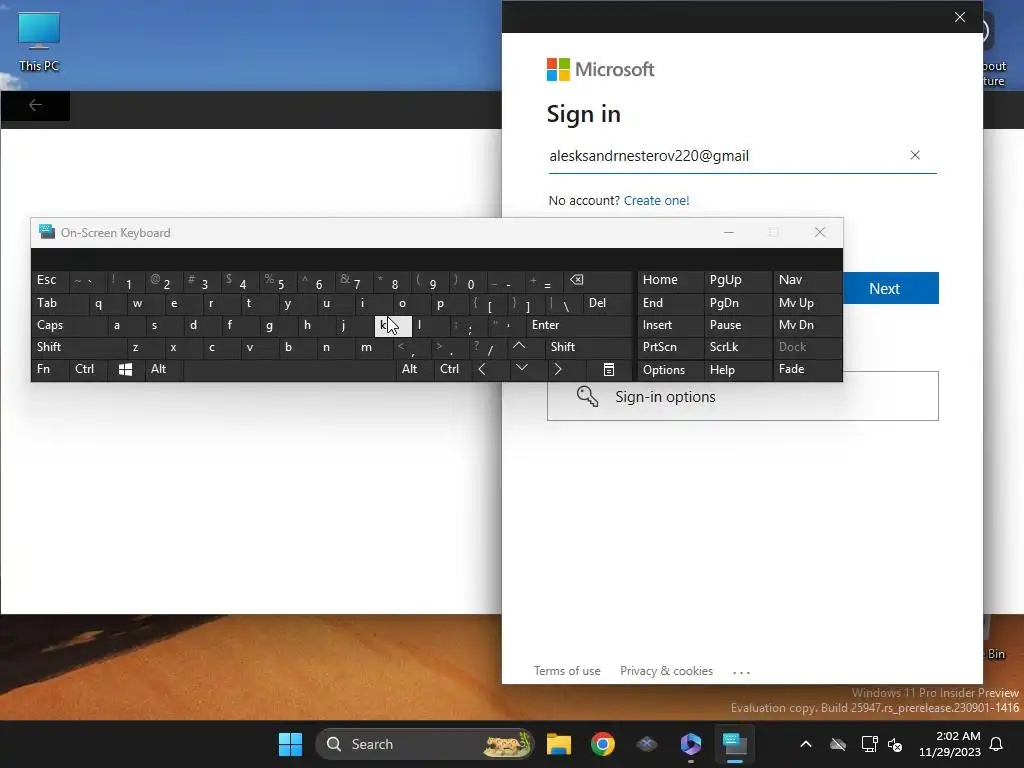Click the Fade key on On-Screen Keyboard
The image size is (1024, 768).
807,370
